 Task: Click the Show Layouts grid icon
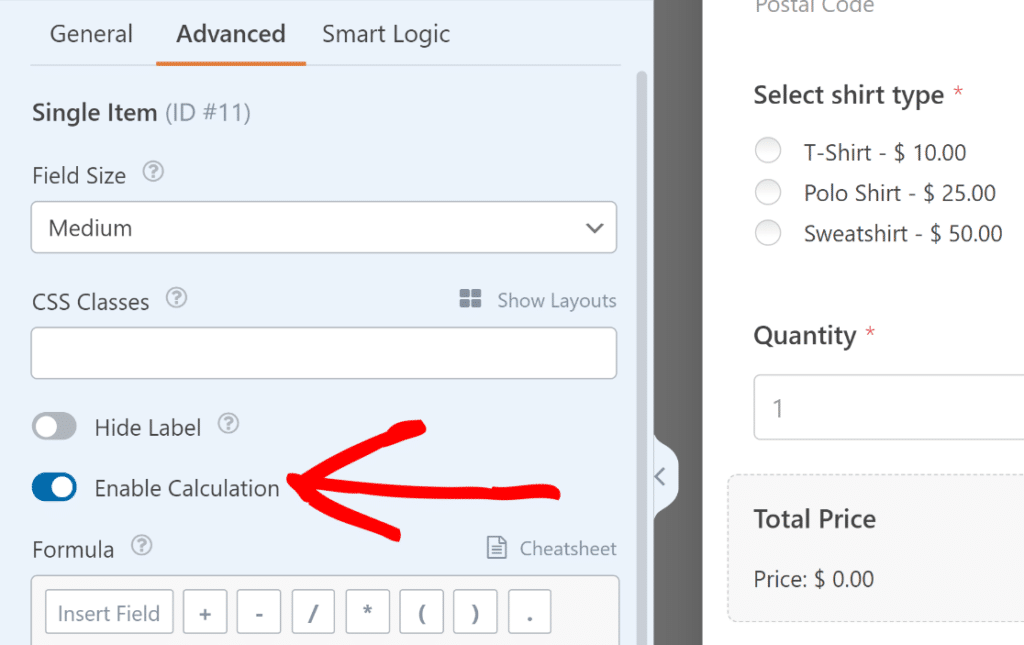[470, 299]
